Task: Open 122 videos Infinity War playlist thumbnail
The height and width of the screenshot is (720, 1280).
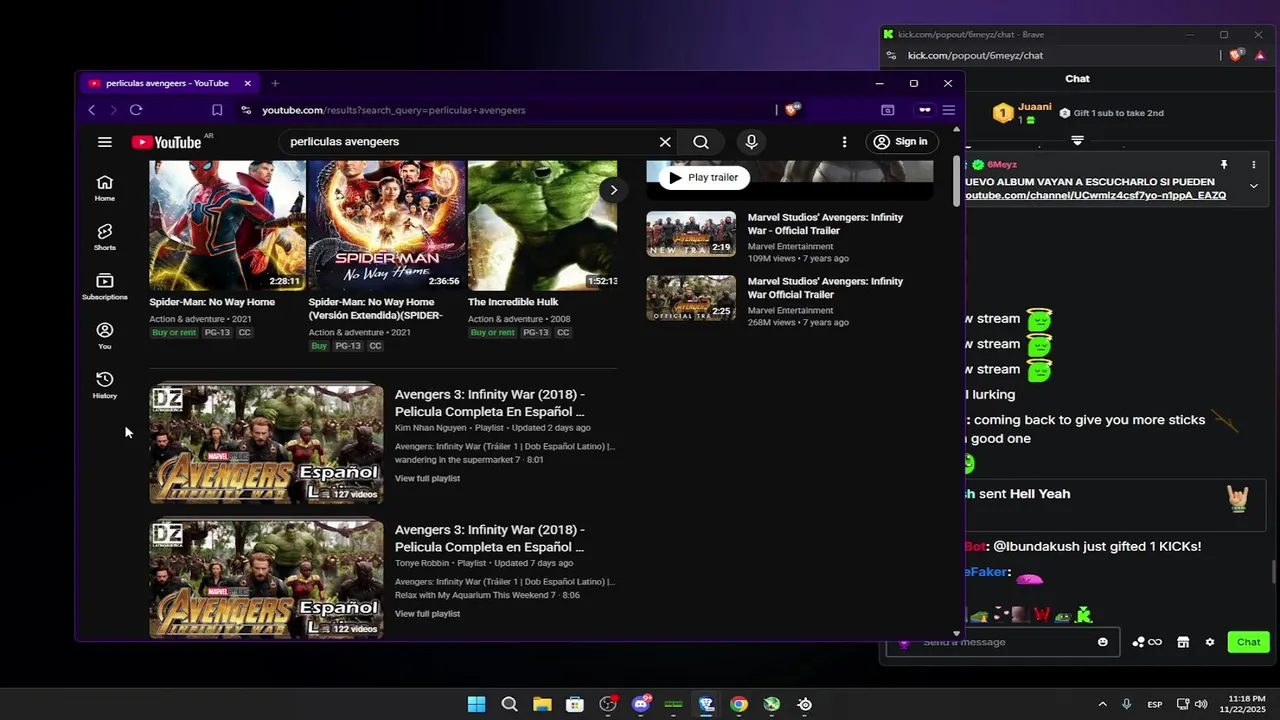Action: point(266,580)
